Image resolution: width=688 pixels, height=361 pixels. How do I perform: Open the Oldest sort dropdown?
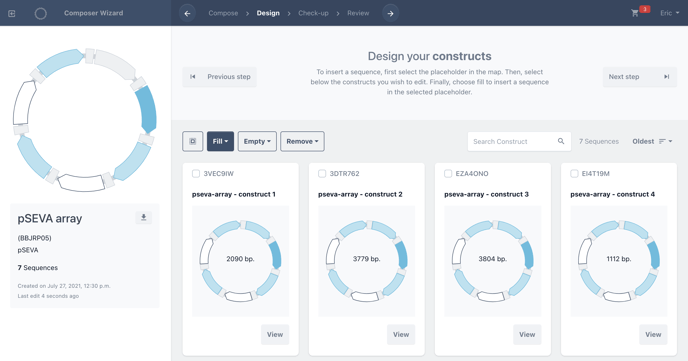[x=652, y=141]
